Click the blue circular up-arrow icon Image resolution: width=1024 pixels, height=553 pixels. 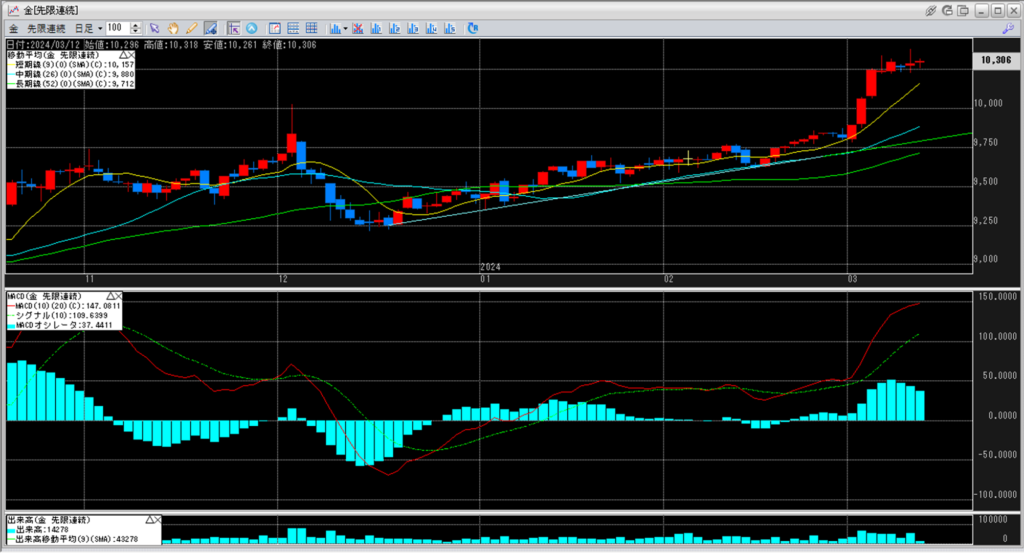tap(251, 28)
